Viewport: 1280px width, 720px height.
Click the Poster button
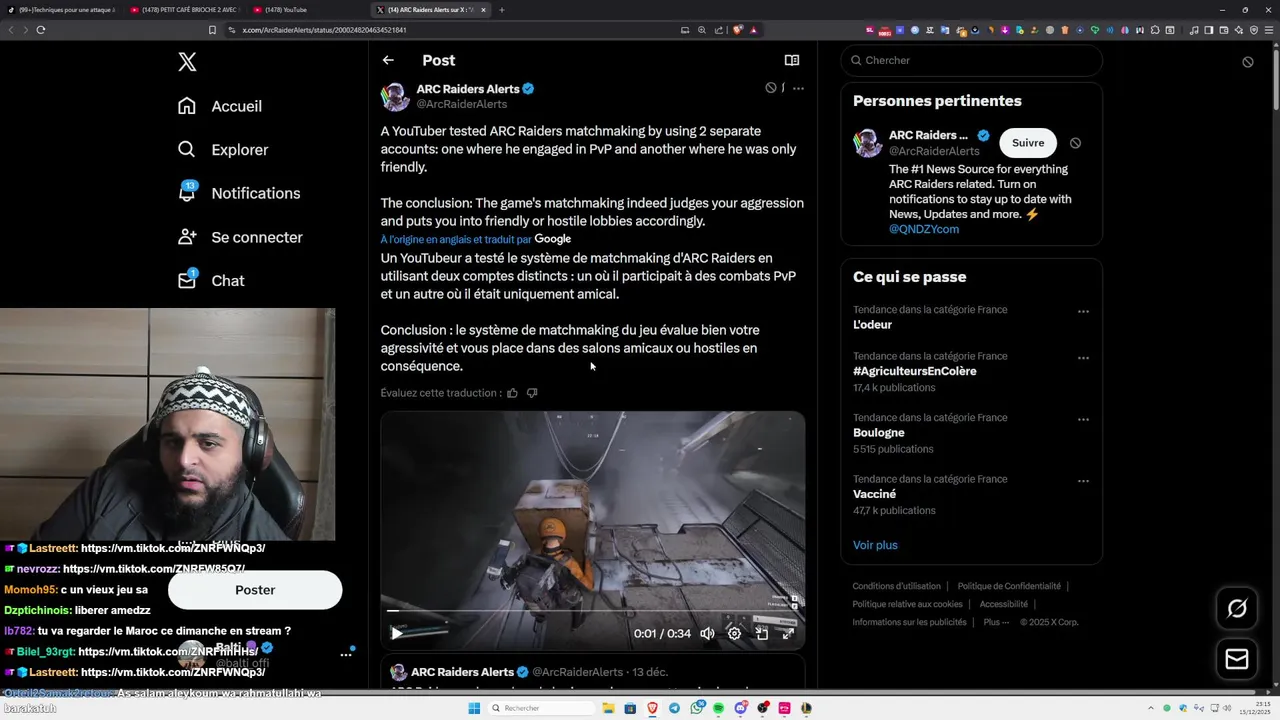pyautogui.click(x=255, y=590)
